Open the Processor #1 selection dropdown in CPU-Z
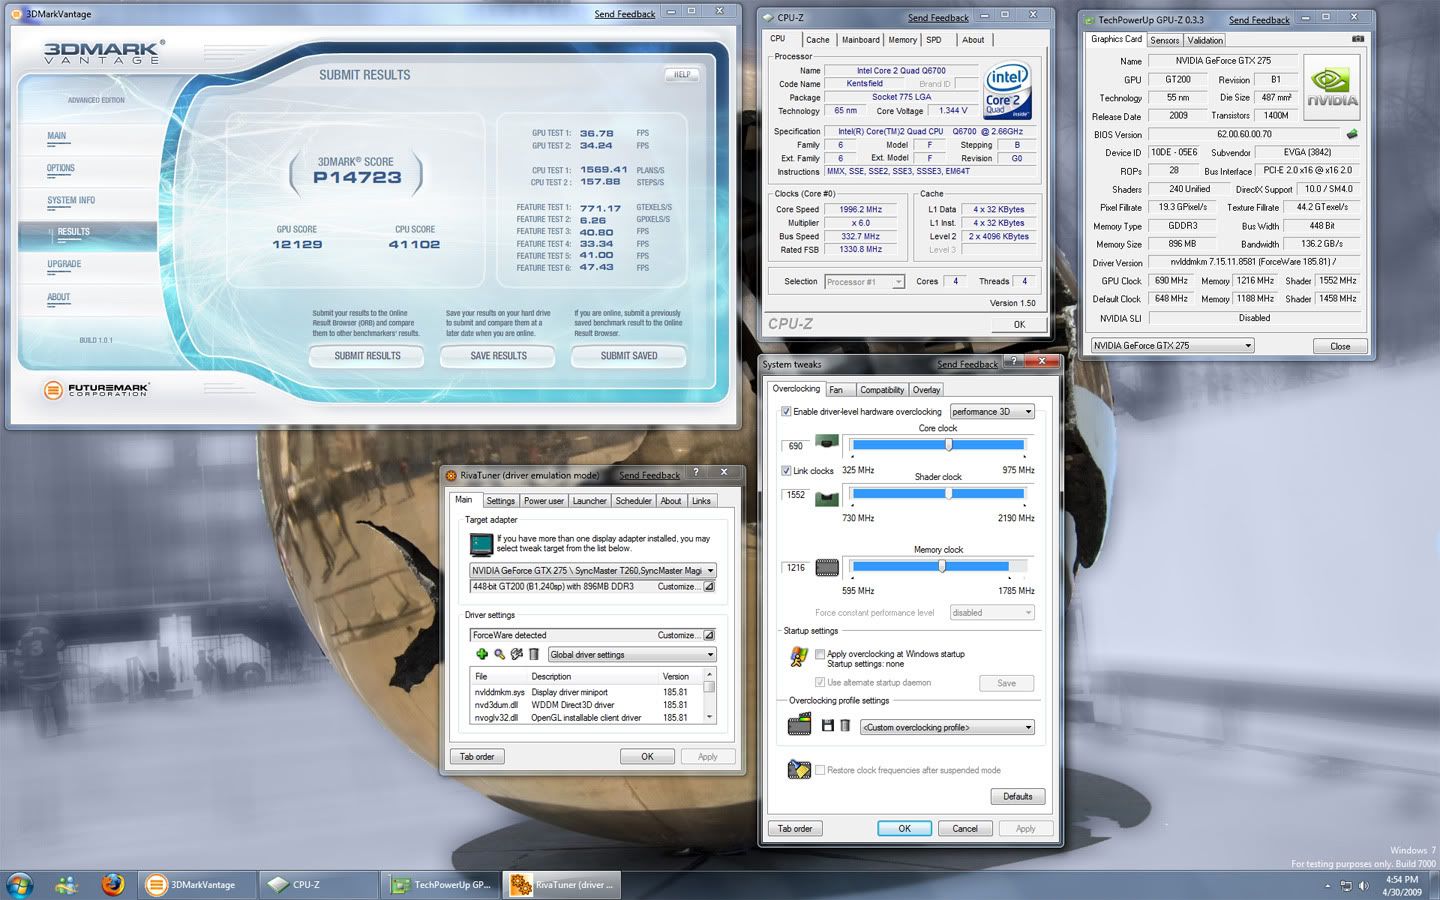Viewport: 1440px width, 900px height. pos(865,282)
